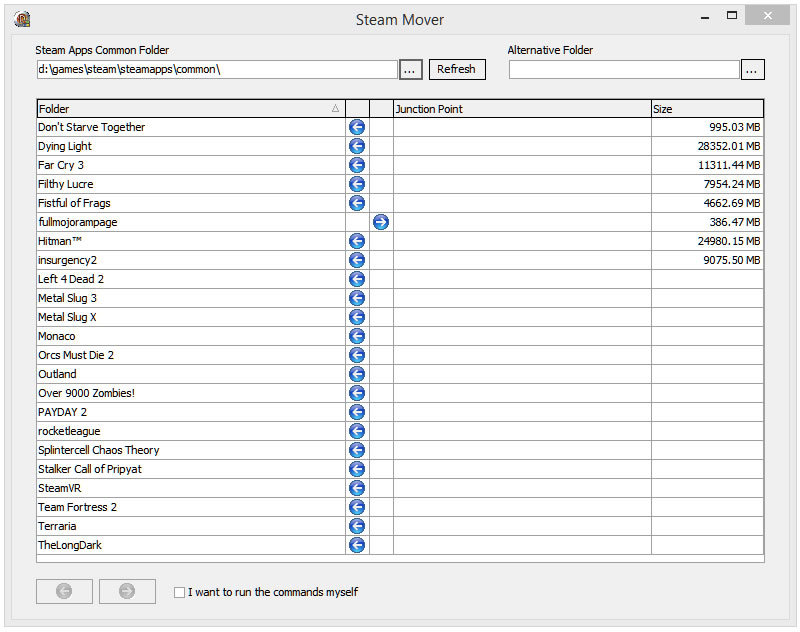Enable 'I want to run the commands myself'

[x=180, y=592]
